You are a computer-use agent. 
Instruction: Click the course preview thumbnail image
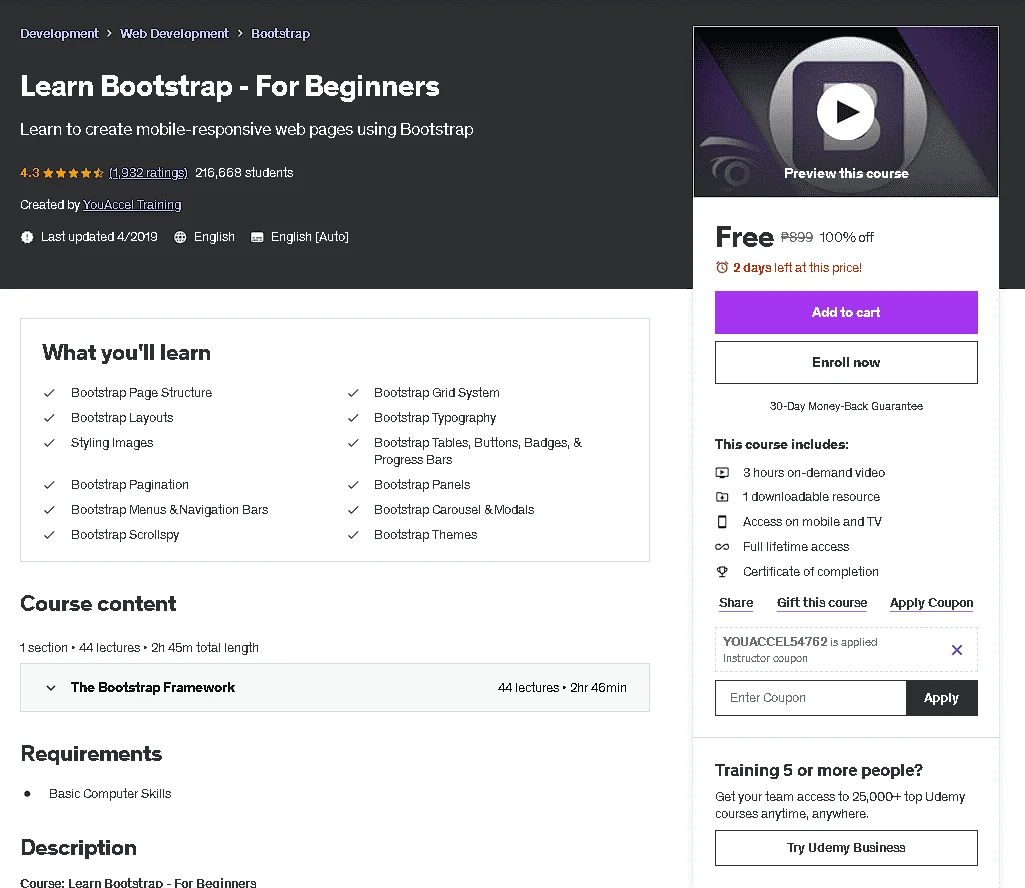(846, 112)
